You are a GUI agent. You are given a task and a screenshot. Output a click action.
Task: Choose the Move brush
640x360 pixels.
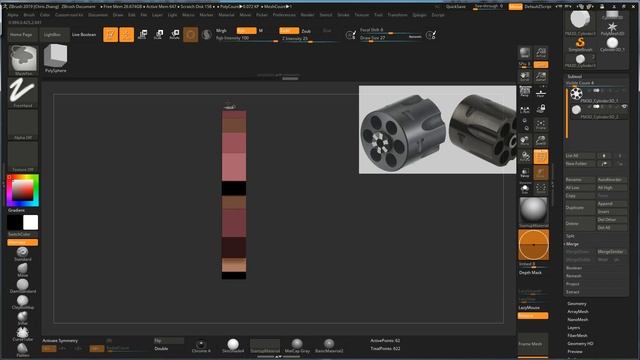pos(22,270)
